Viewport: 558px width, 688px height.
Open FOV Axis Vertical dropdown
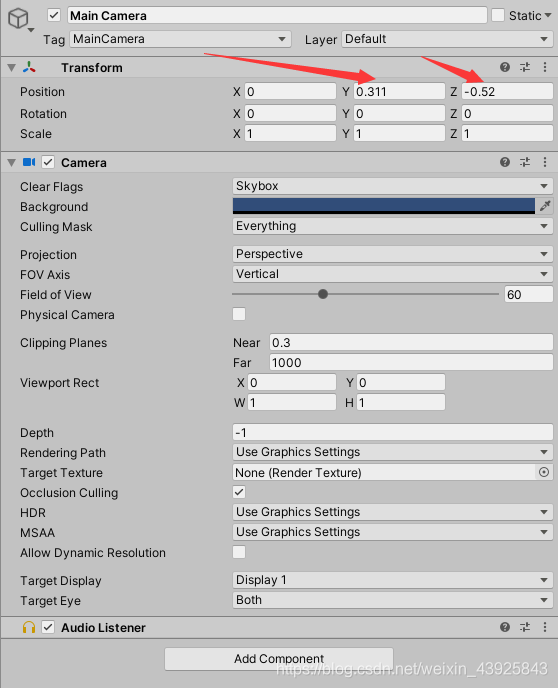393,274
